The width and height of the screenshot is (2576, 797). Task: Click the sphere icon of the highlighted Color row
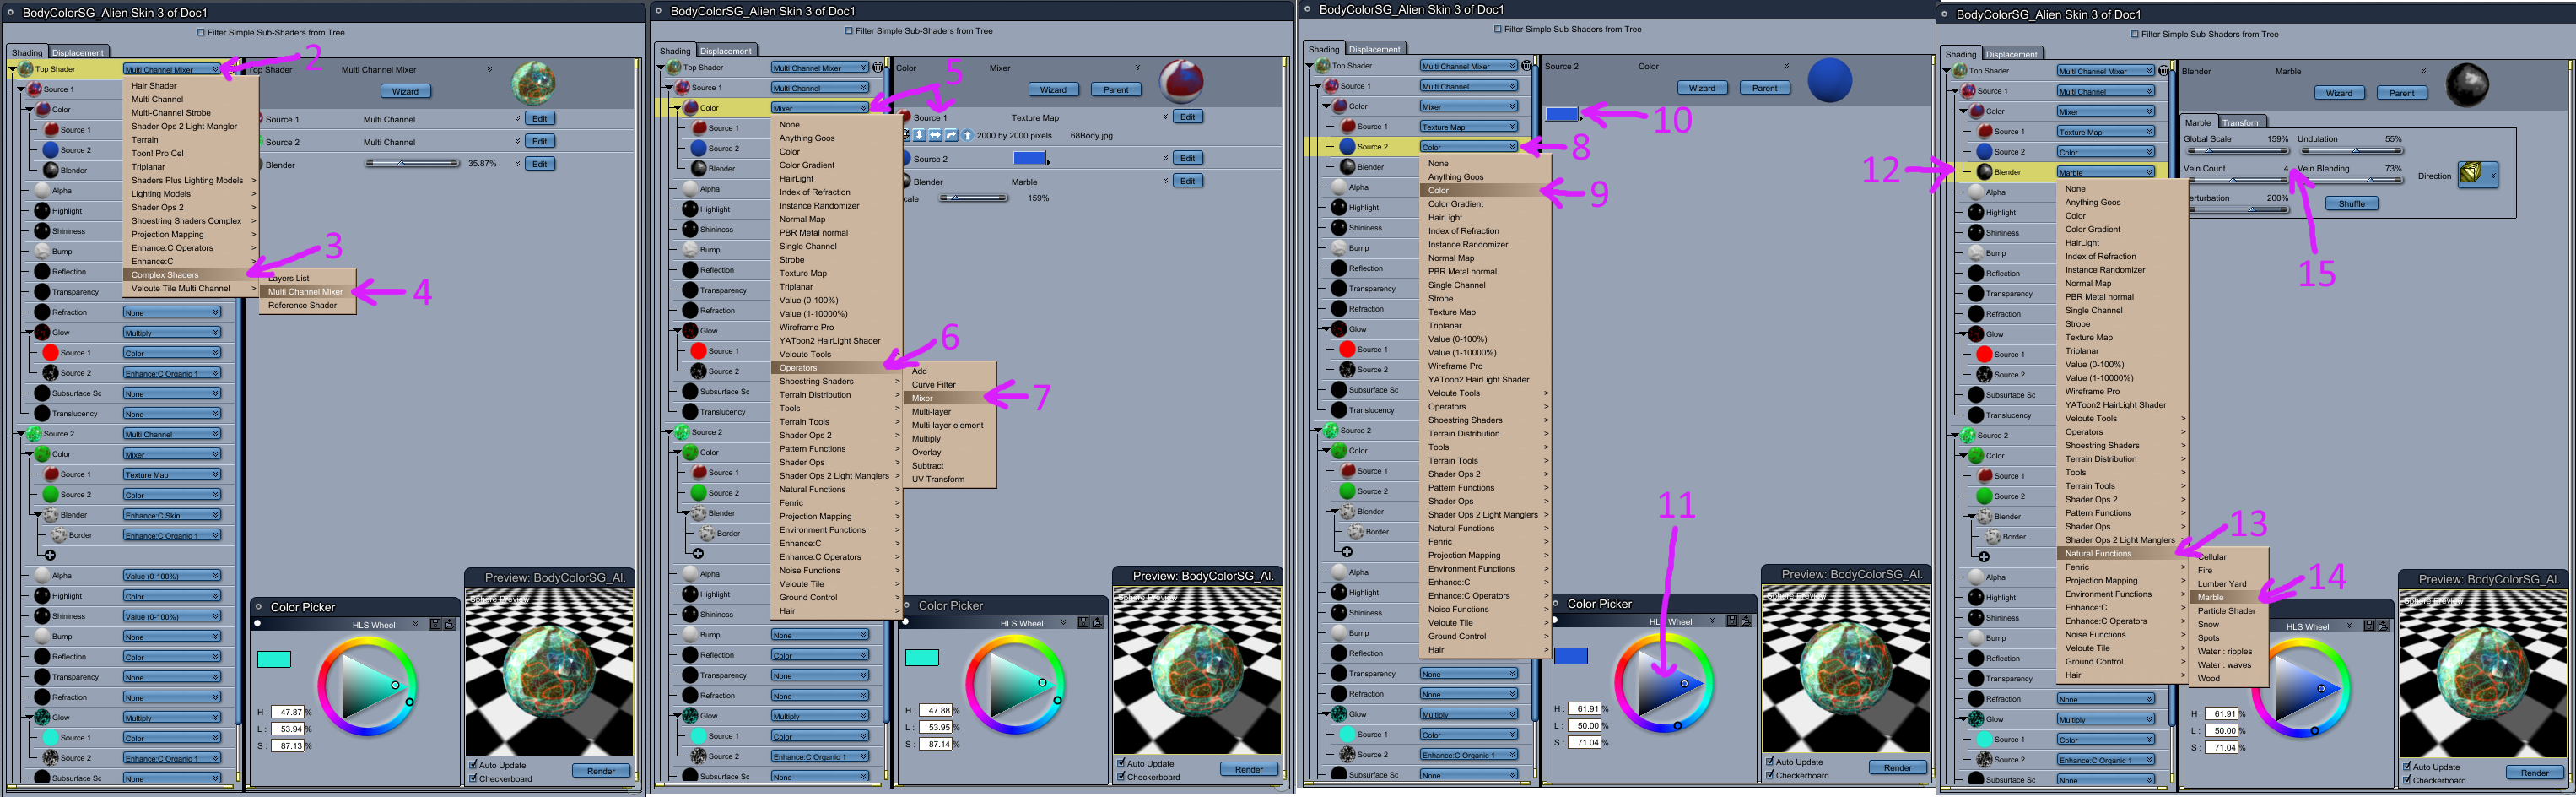pyautogui.click(x=690, y=107)
